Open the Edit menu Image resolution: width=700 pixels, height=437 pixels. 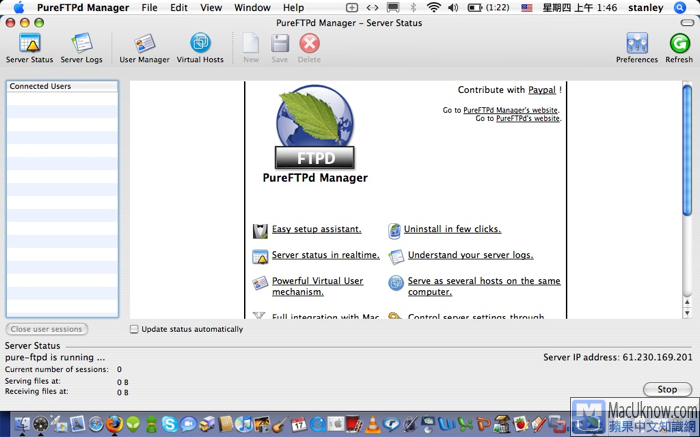click(179, 8)
